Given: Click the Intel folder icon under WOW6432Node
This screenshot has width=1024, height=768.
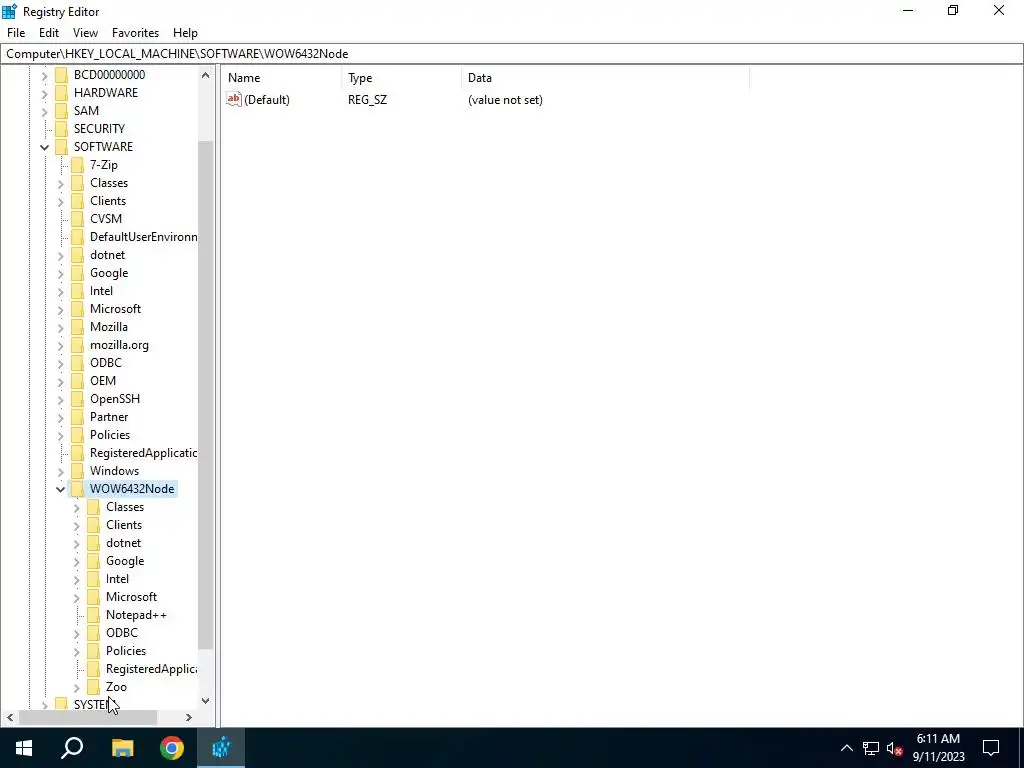Looking at the screenshot, I should 94,579.
